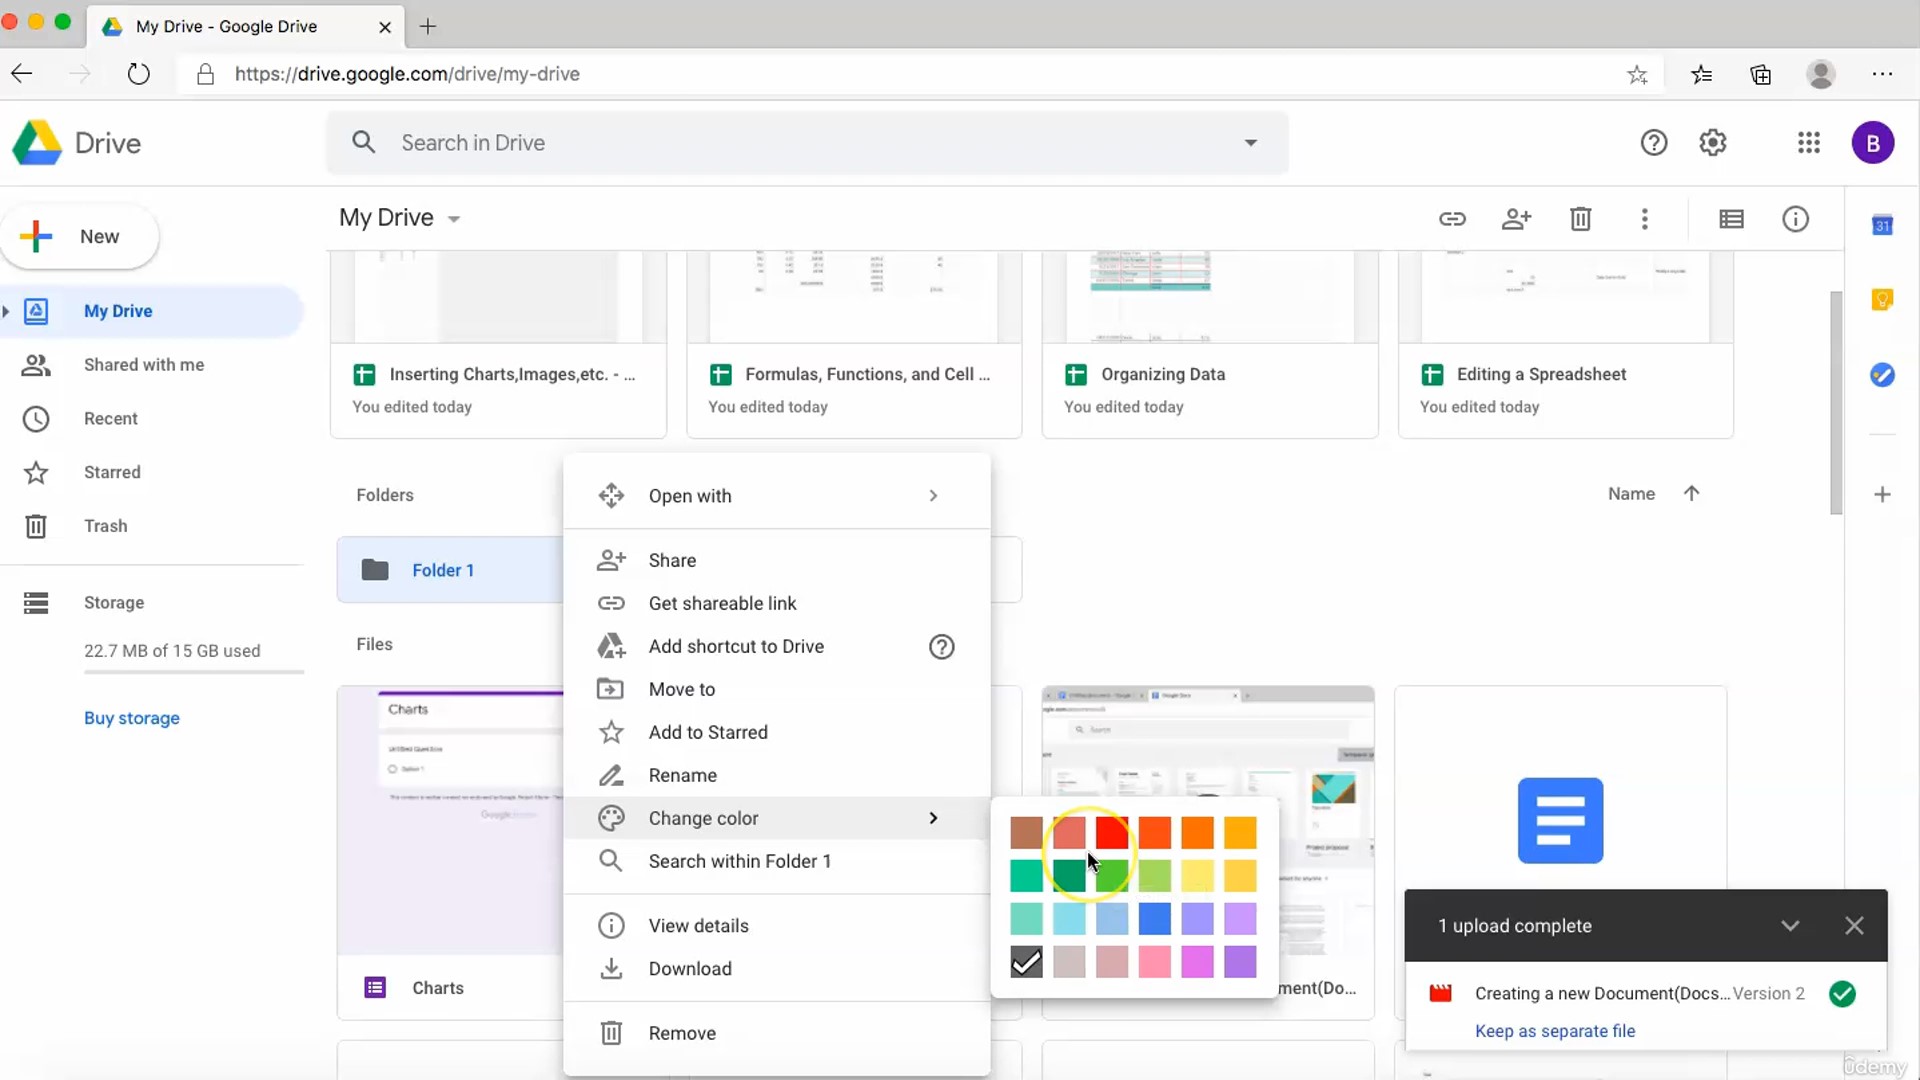Choose Remove from the context menu
Viewport: 1920px width, 1080px height.
777,1034
